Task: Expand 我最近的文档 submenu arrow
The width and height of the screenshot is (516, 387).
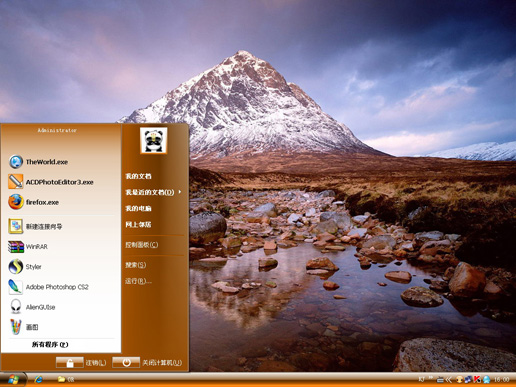Action: pyautogui.click(x=180, y=192)
